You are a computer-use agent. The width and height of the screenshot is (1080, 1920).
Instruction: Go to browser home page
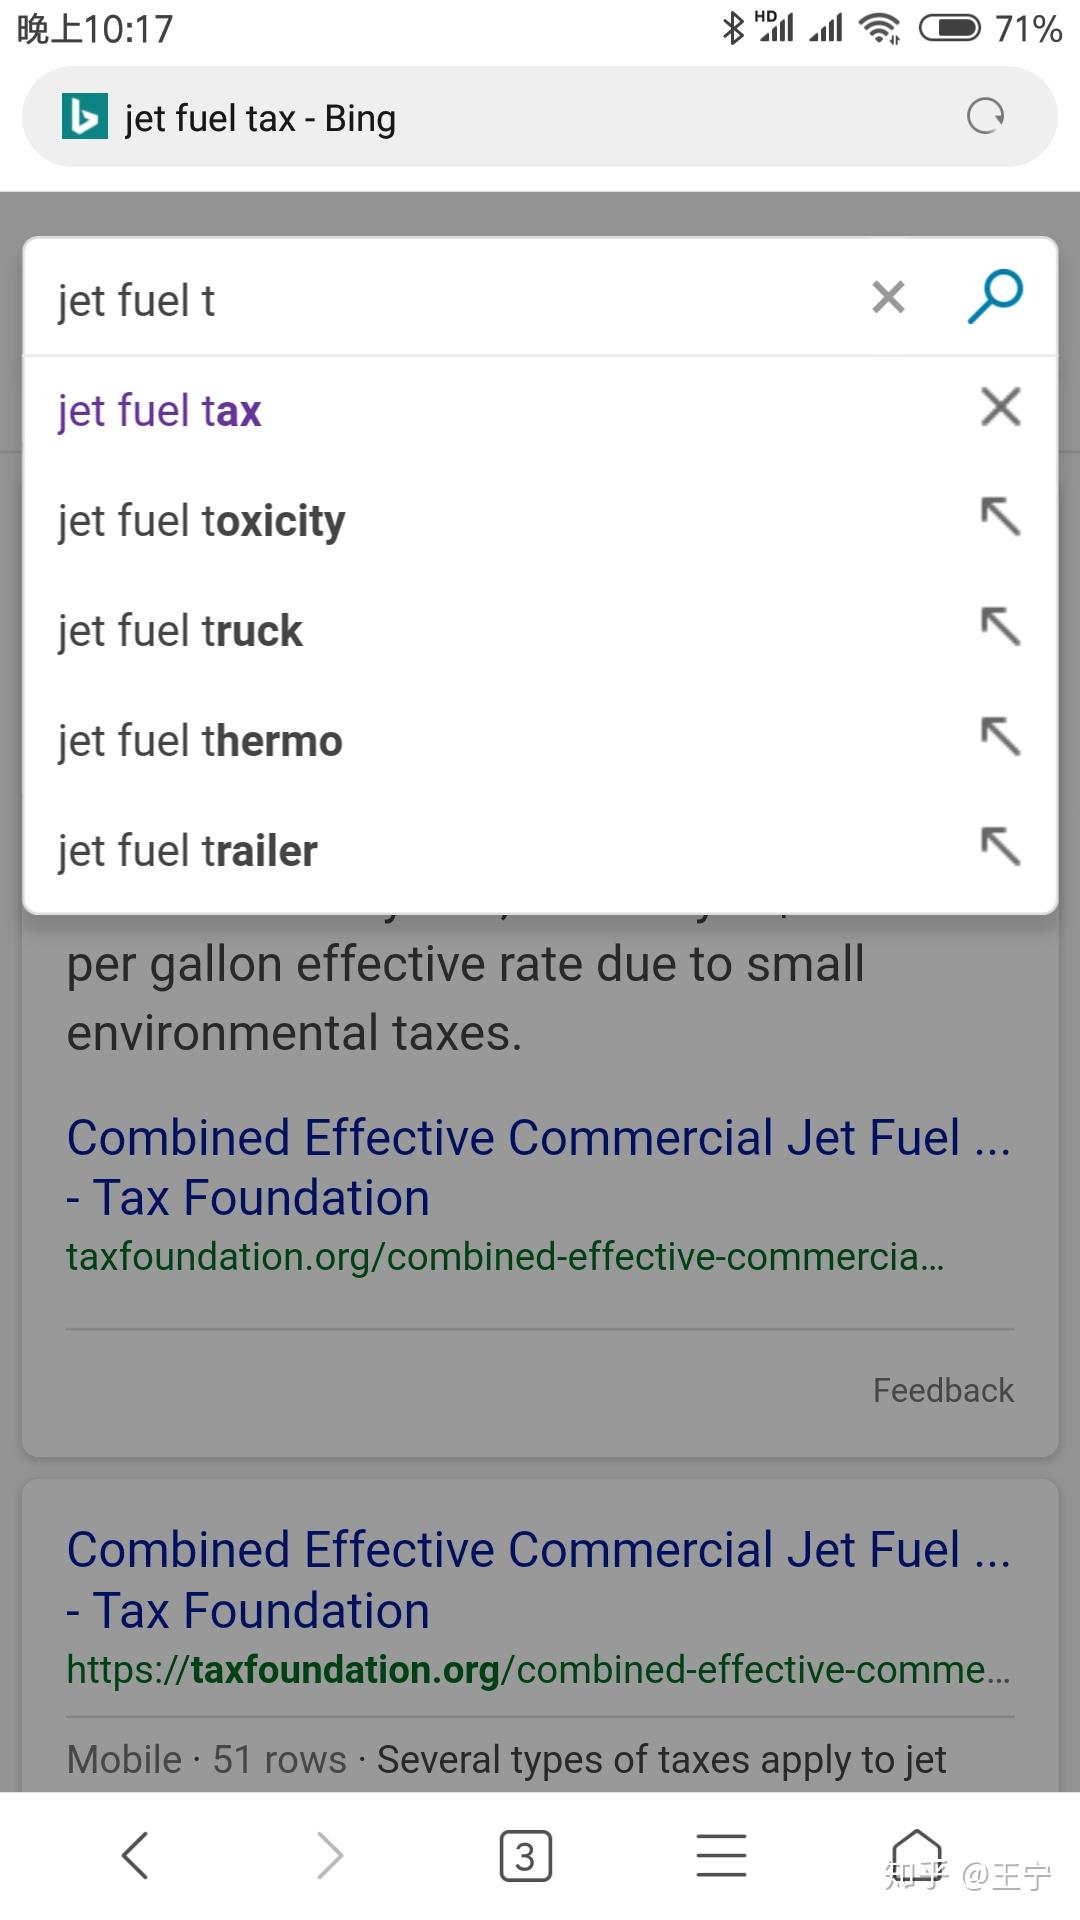(x=917, y=1856)
